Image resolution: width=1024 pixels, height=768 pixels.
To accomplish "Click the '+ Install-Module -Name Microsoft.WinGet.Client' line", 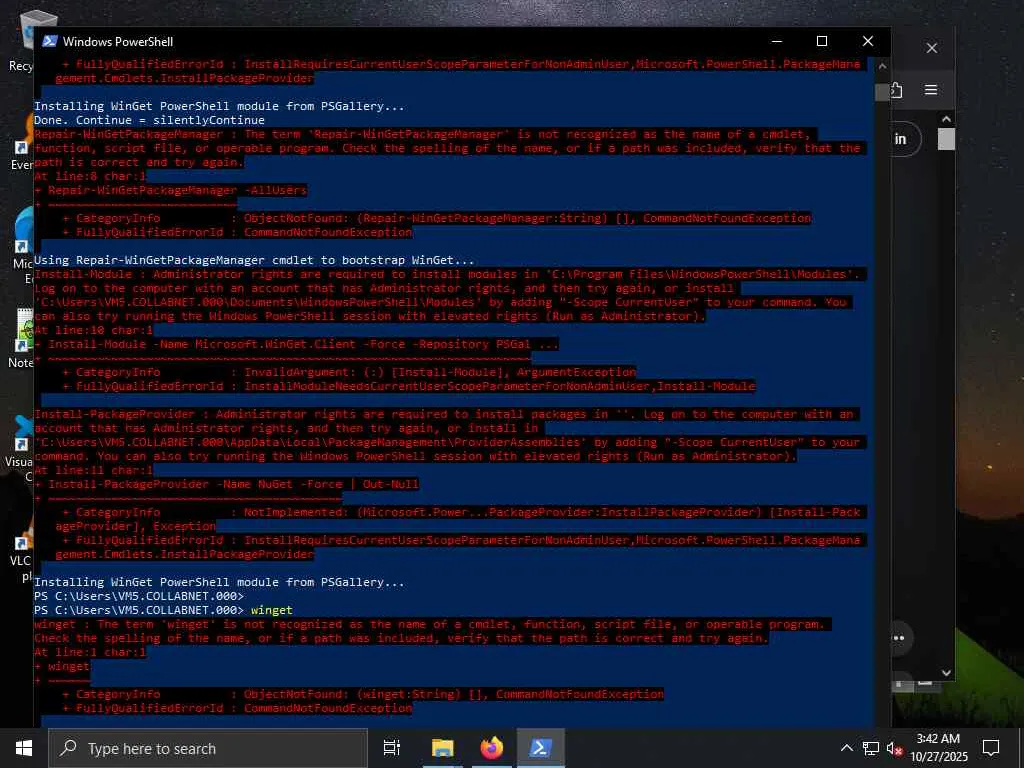I will click(296, 344).
